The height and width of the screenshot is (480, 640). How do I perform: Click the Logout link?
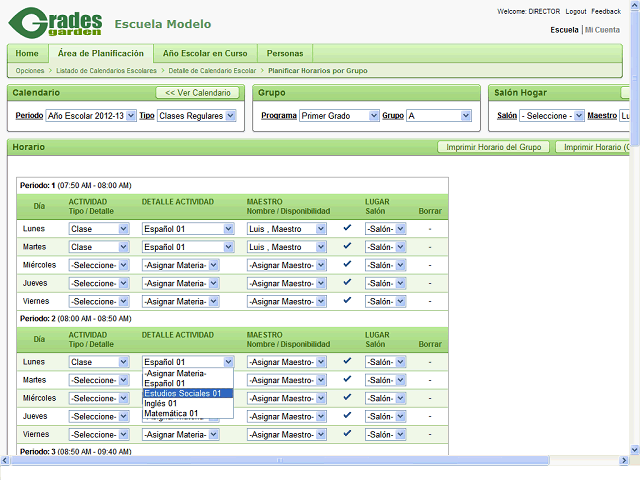(x=575, y=12)
